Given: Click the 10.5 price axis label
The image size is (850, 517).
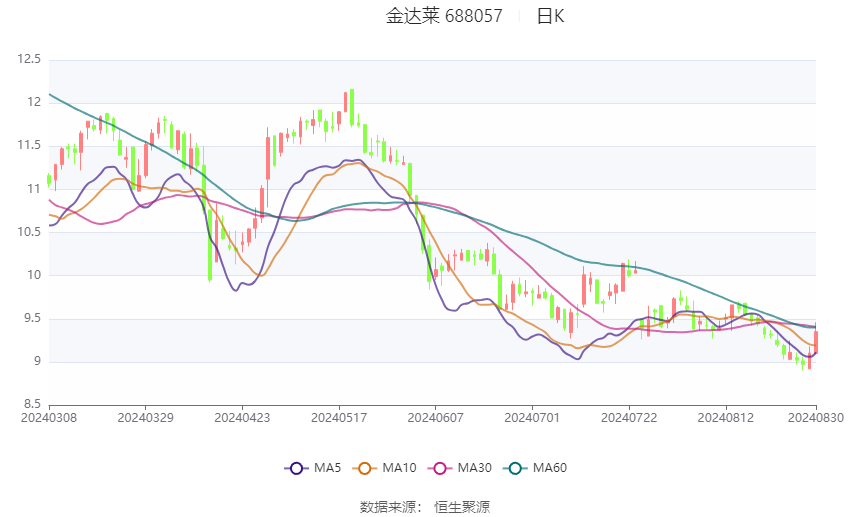Looking at the screenshot, I should [29, 232].
